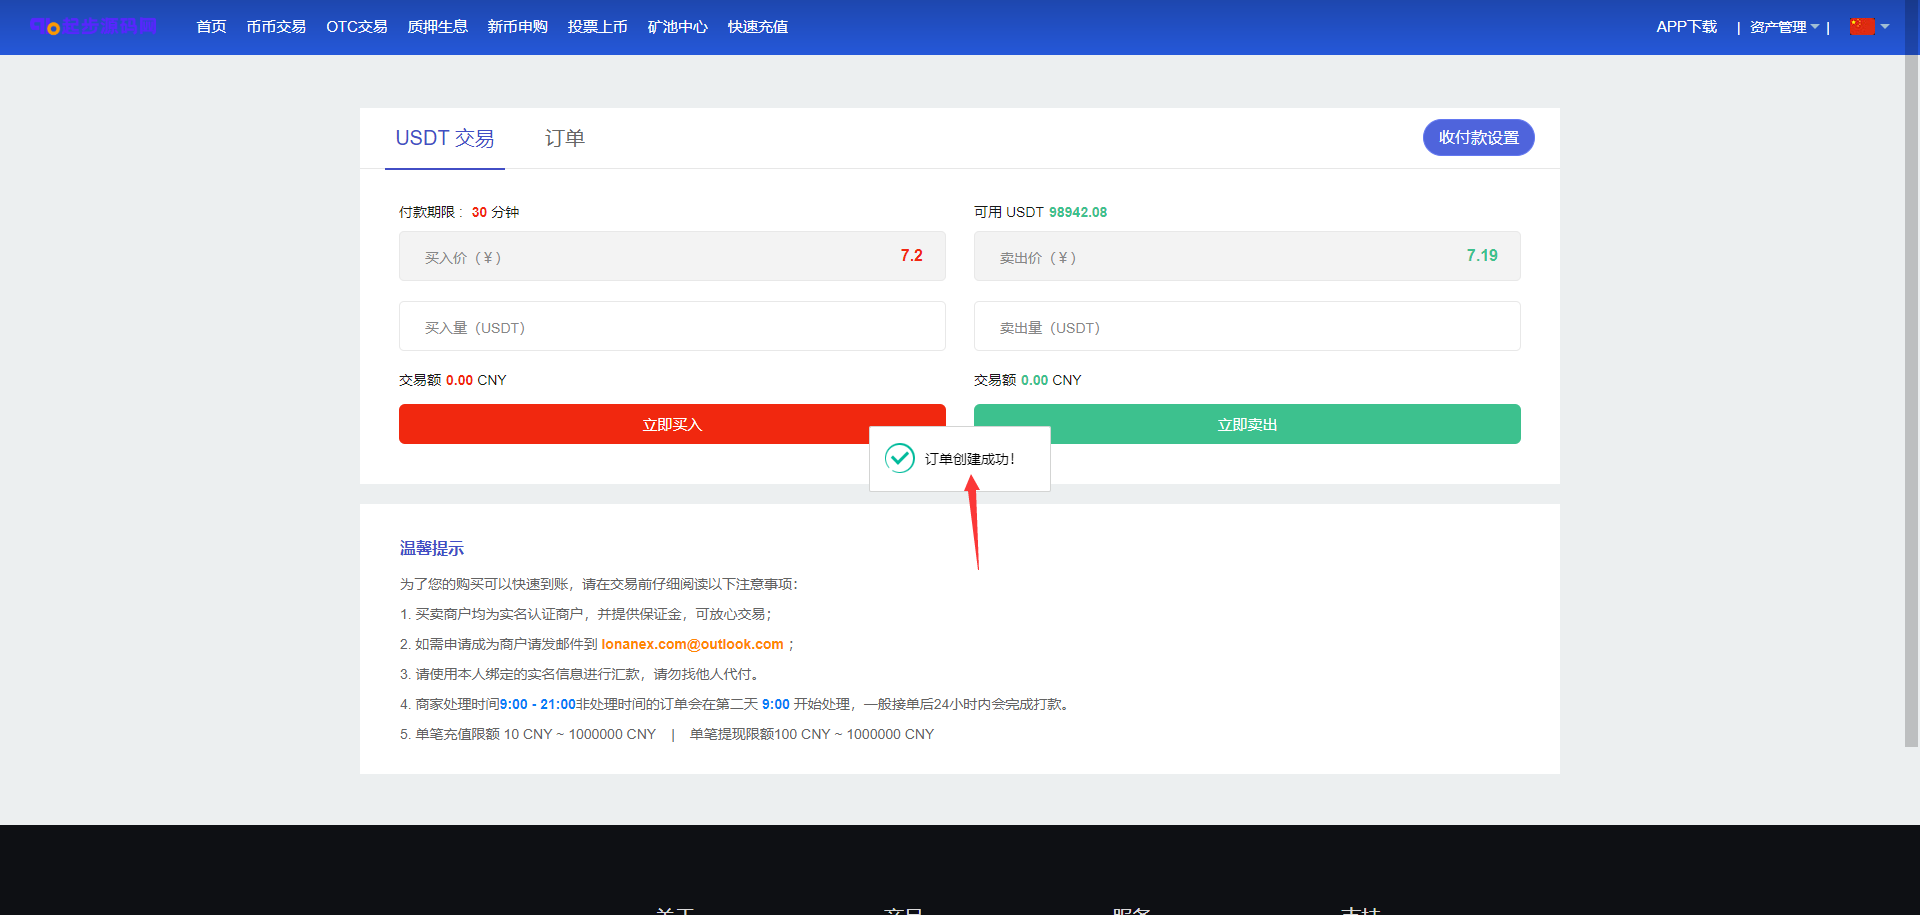Image resolution: width=1920 pixels, height=915 pixels.
Task: Navigate to 新币申购 page
Action: (517, 27)
